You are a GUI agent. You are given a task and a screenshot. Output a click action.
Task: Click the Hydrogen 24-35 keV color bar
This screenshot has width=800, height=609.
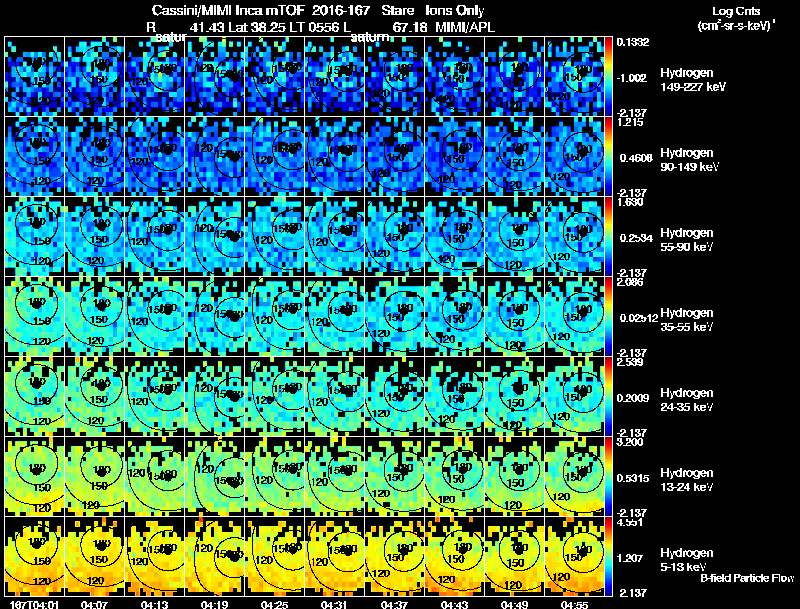pyautogui.click(x=608, y=397)
